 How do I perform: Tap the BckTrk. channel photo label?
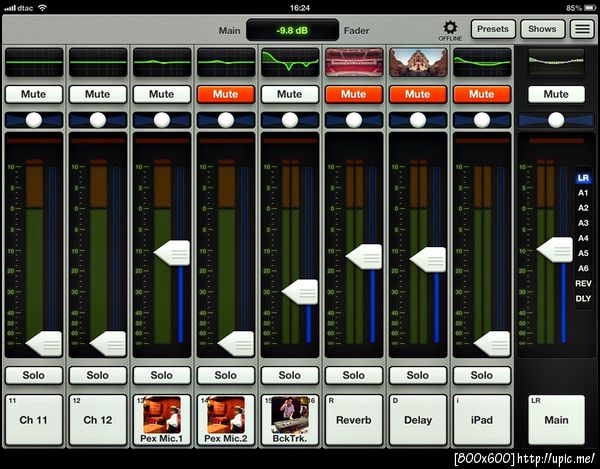(290, 420)
